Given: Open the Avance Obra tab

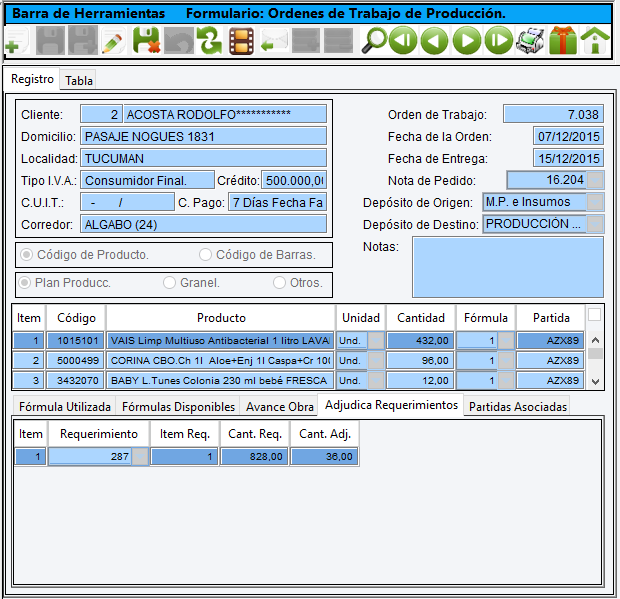Looking at the screenshot, I should (x=280, y=406).
